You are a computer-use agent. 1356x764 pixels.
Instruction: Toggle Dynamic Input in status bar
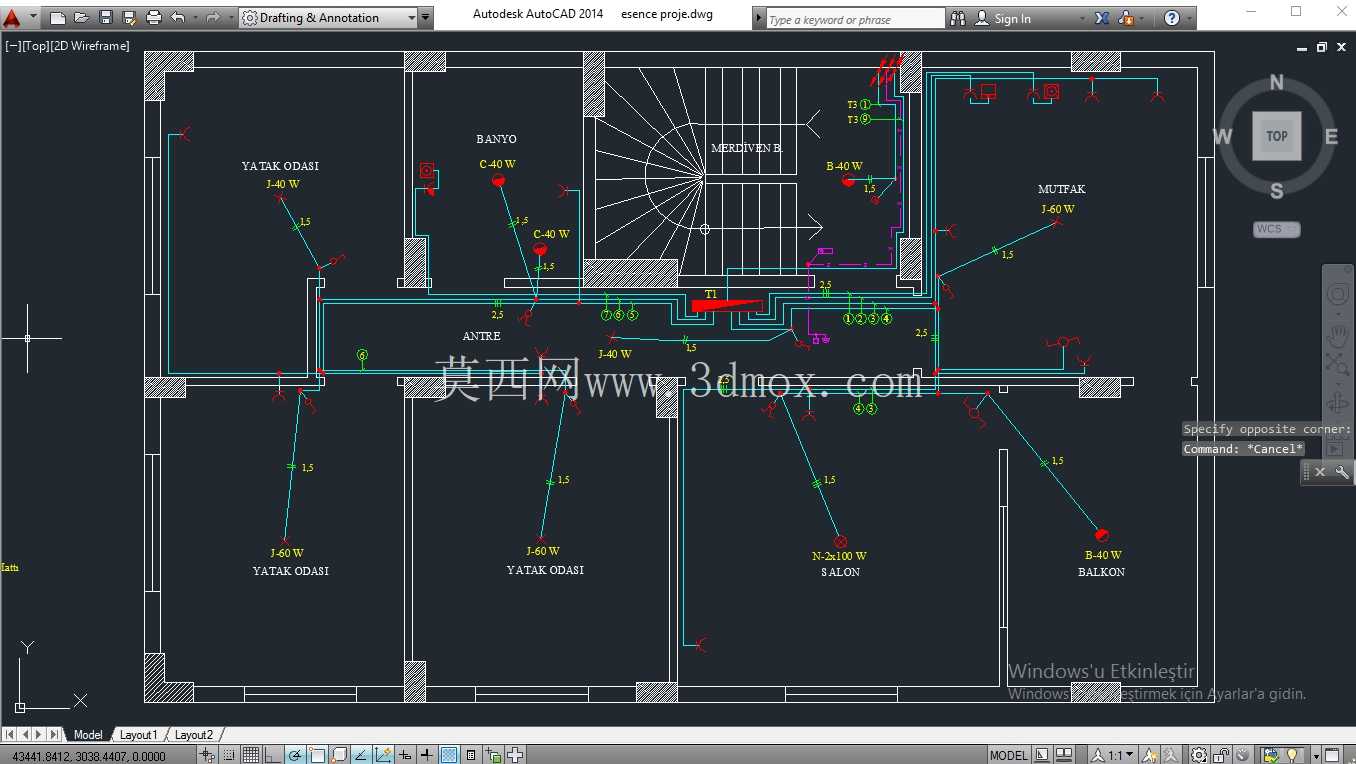(x=405, y=755)
